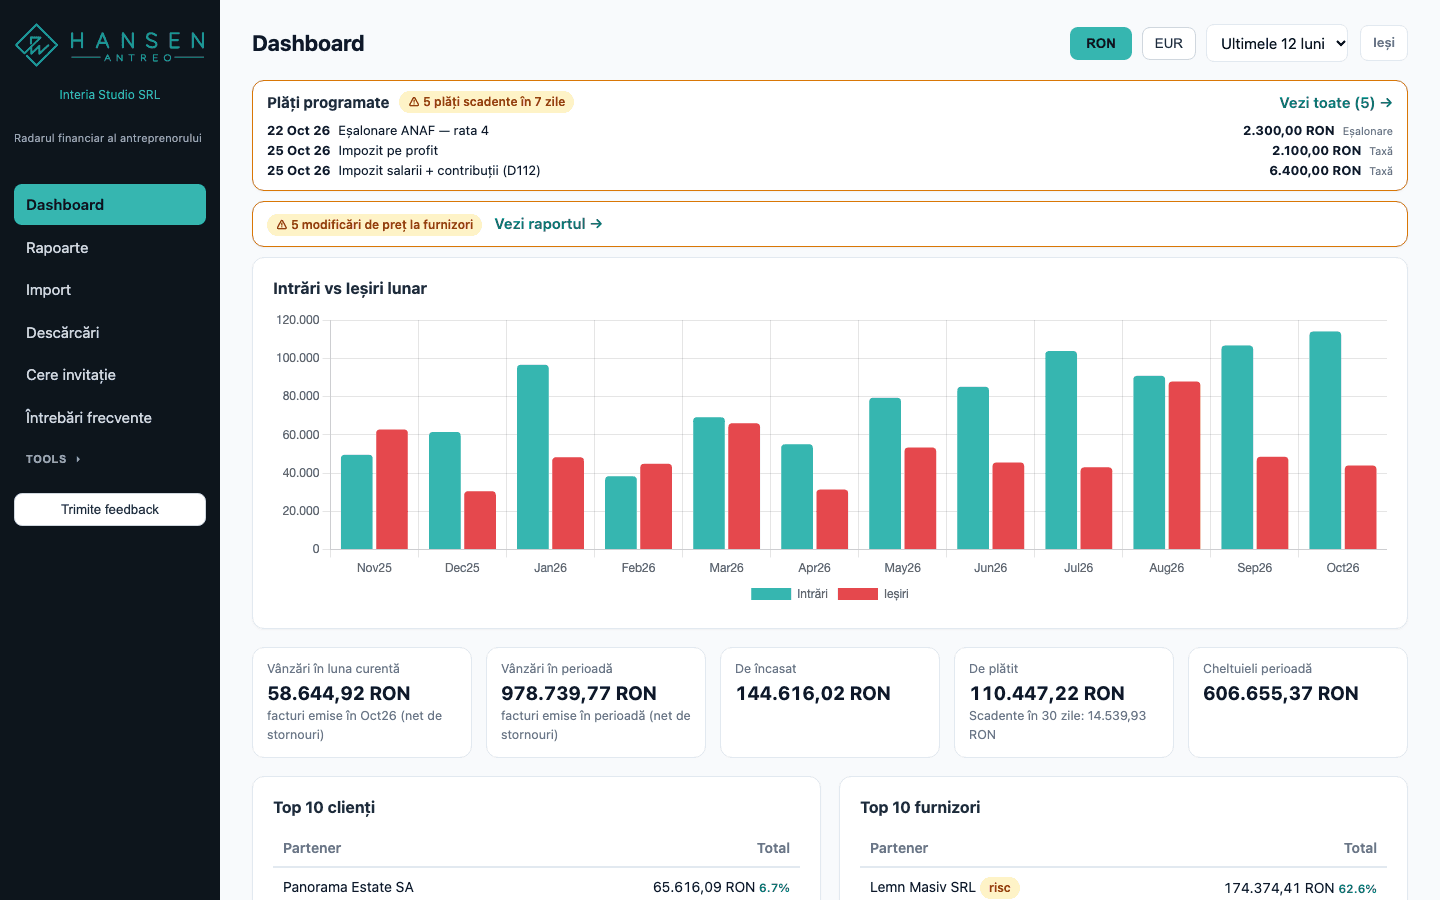Click the risc badge next to Lemn Masiv
Viewport: 1440px width, 900px height.
coord(1000,888)
